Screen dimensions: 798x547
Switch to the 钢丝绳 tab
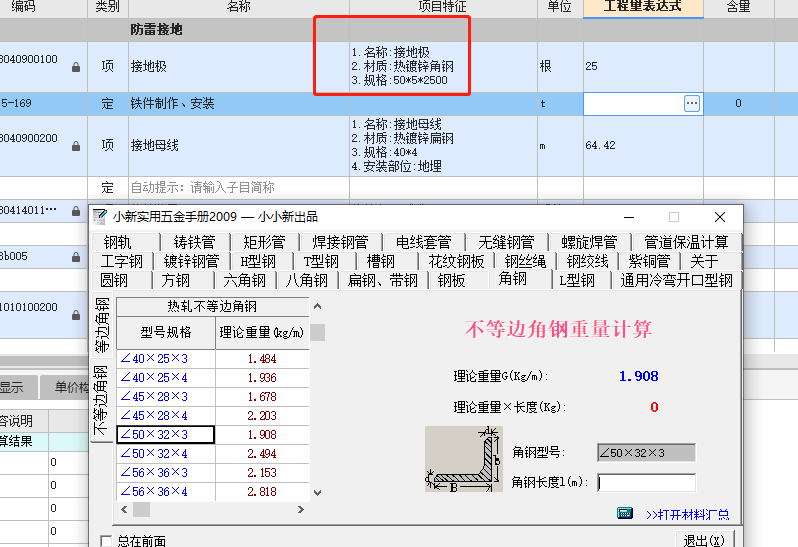[x=526, y=262]
